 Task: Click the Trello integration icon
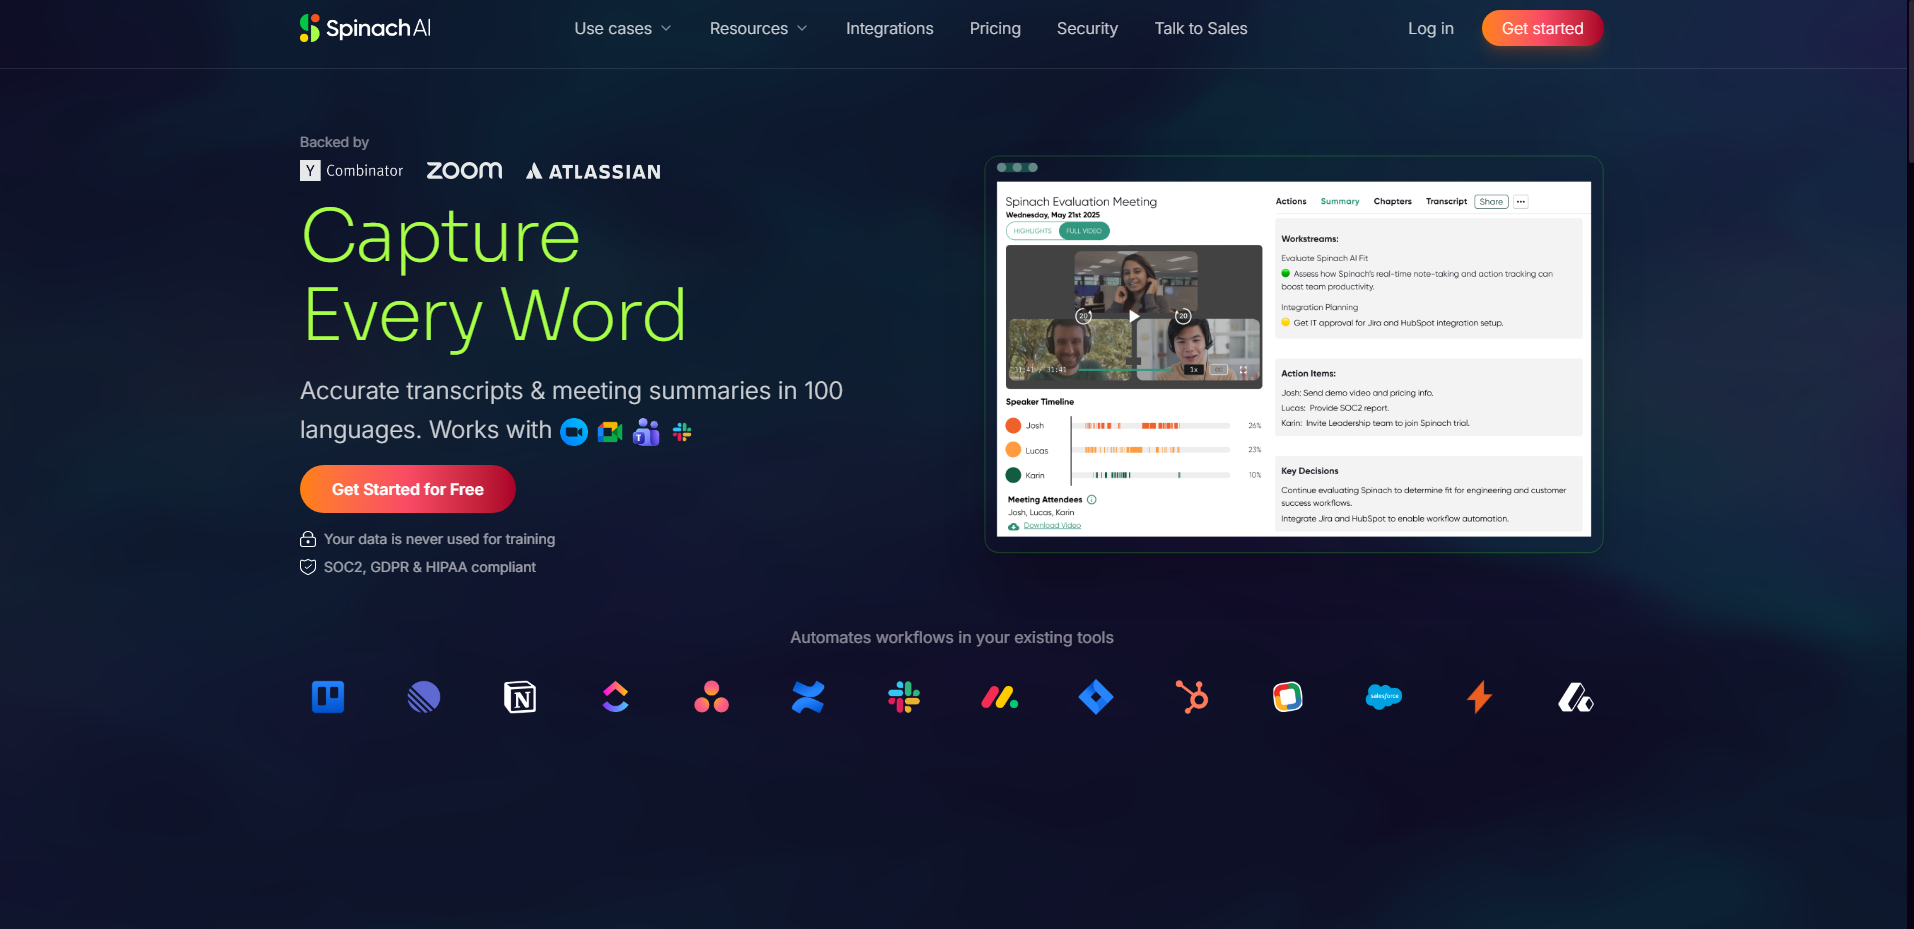(328, 697)
